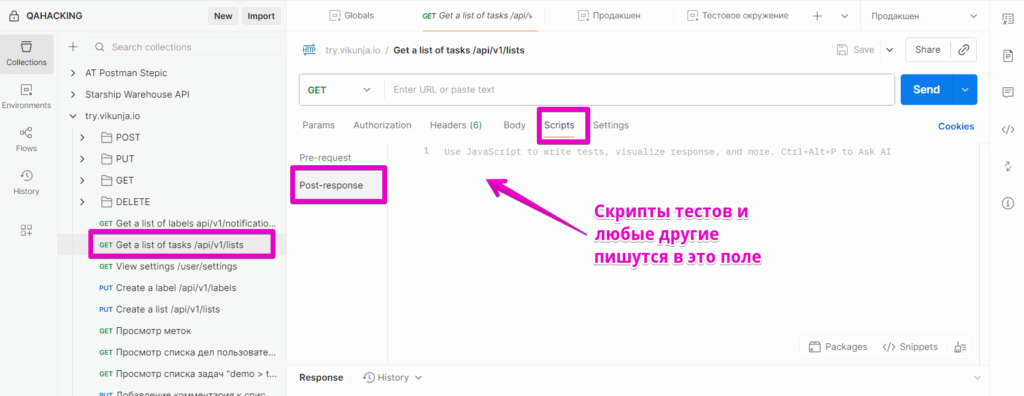Click the Import button
Screen dimensions: 1024x396
[x=261, y=16]
